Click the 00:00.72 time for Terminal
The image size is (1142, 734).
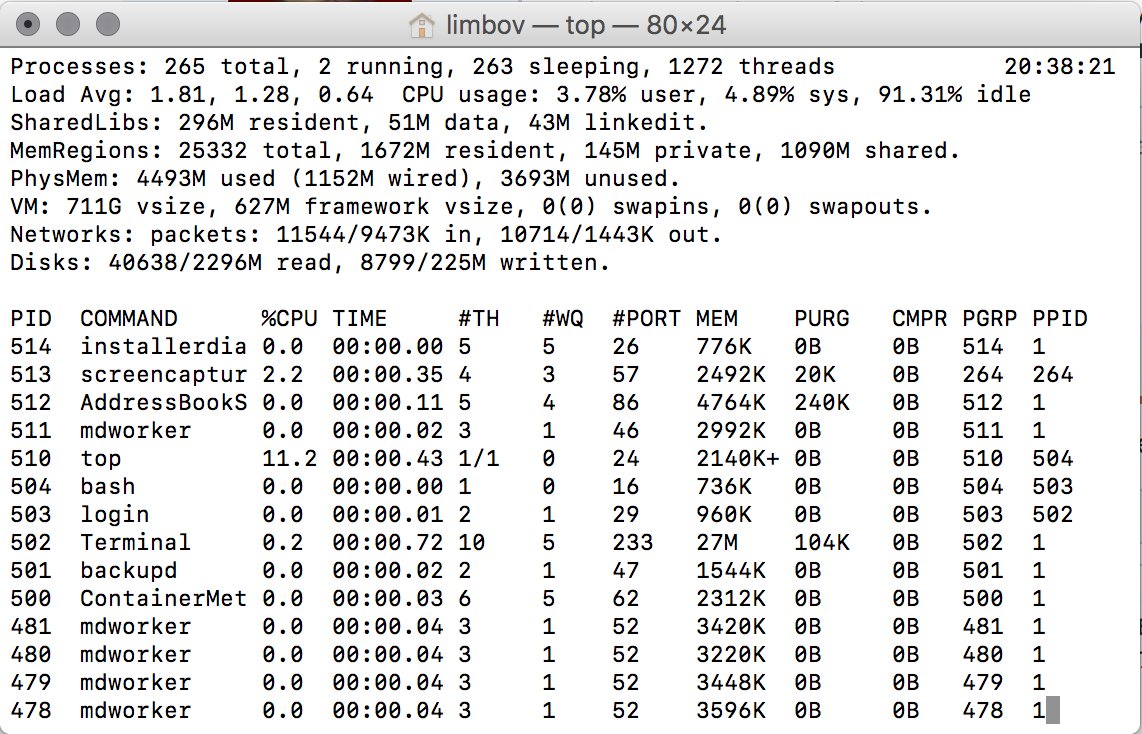(387, 542)
